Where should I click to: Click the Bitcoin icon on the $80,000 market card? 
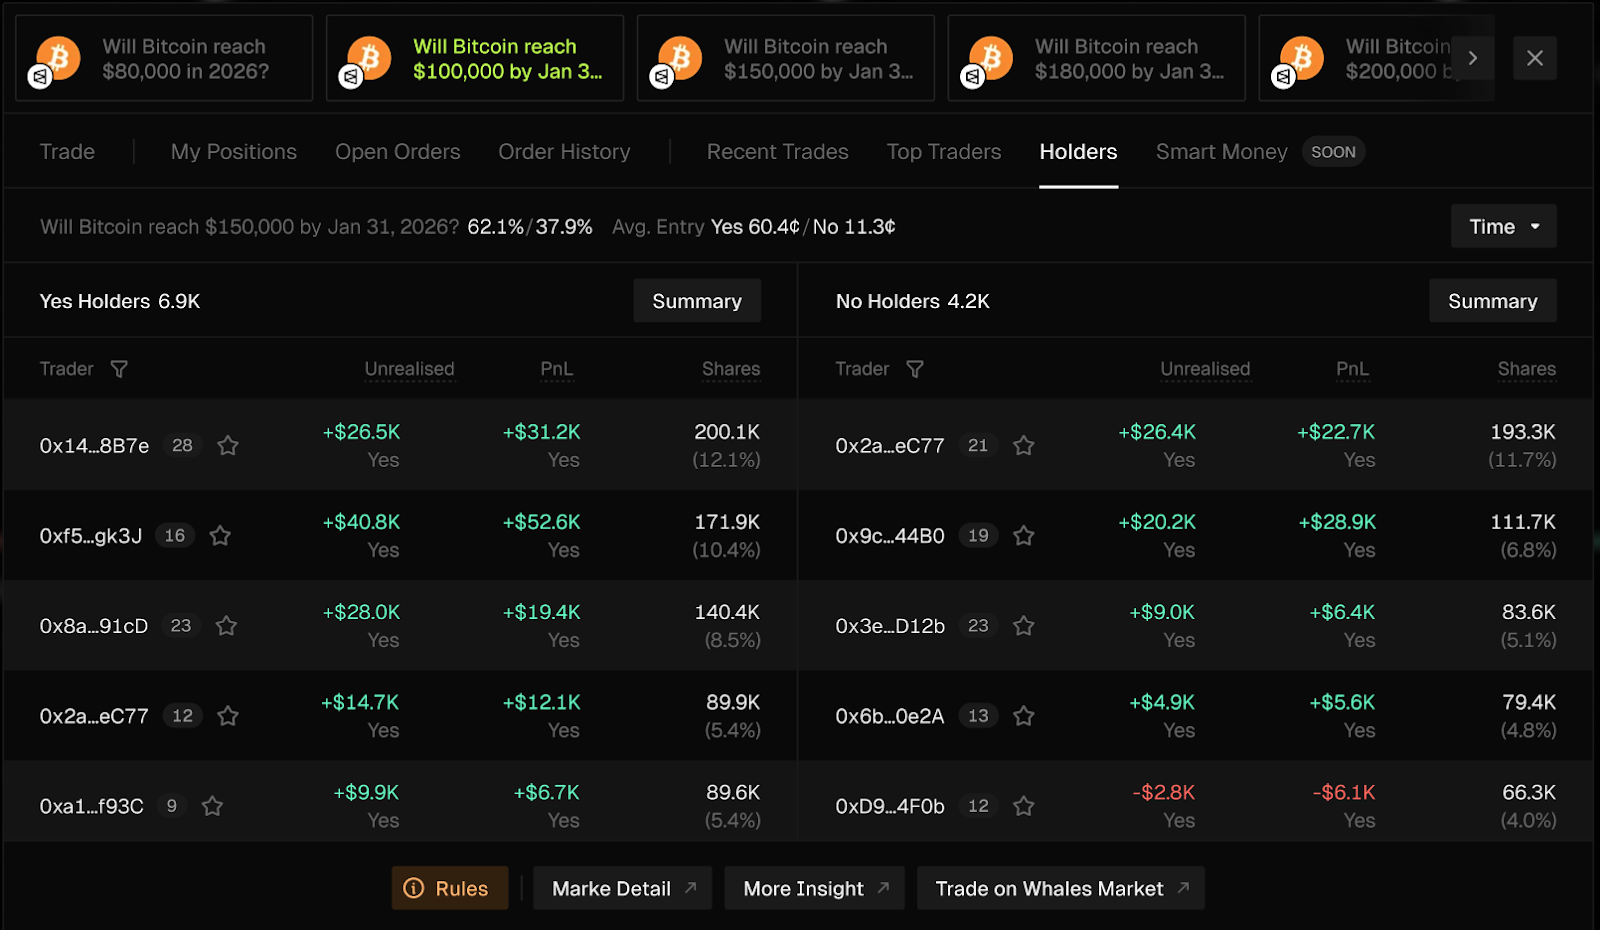(x=58, y=58)
